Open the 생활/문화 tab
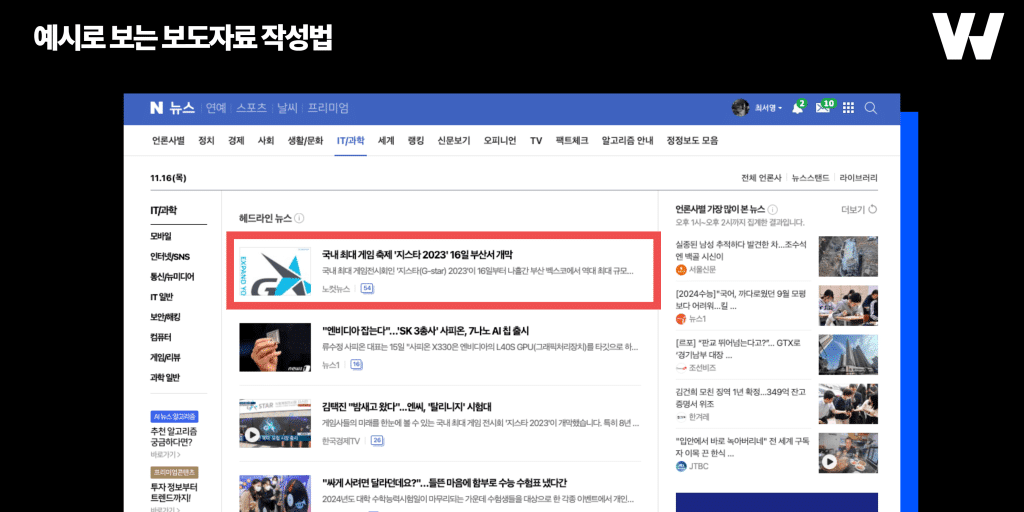The image size is (1024, 512). [306, 140]
